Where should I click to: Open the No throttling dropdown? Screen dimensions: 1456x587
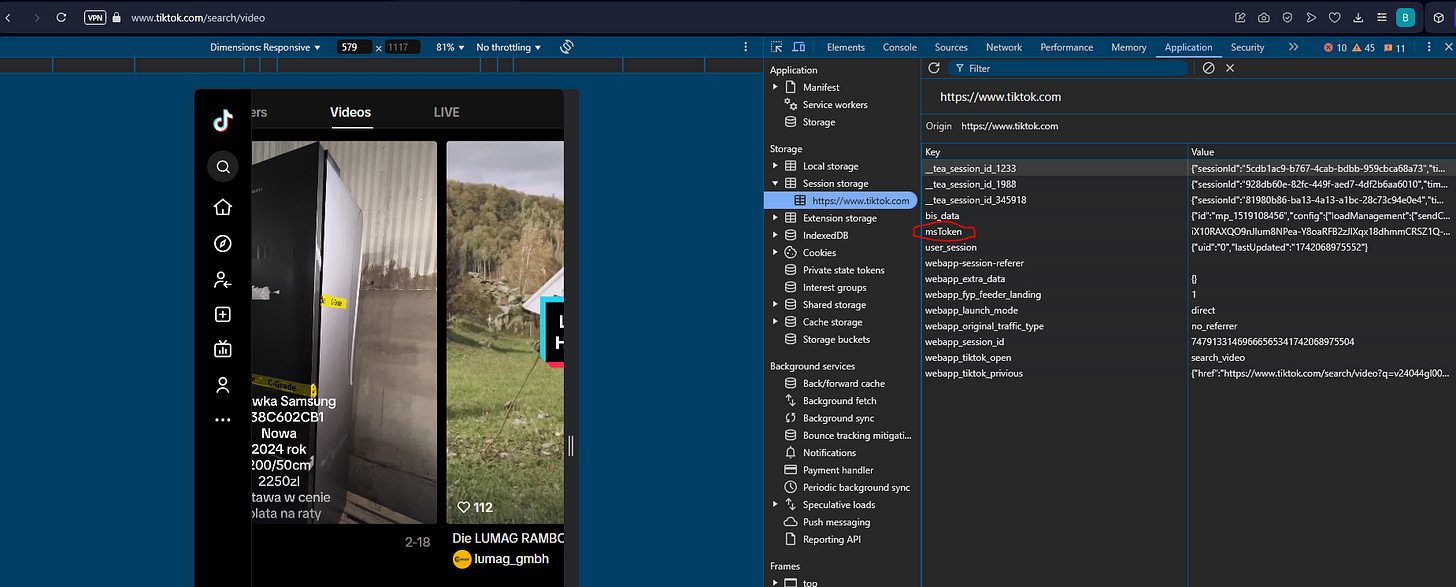508,47
